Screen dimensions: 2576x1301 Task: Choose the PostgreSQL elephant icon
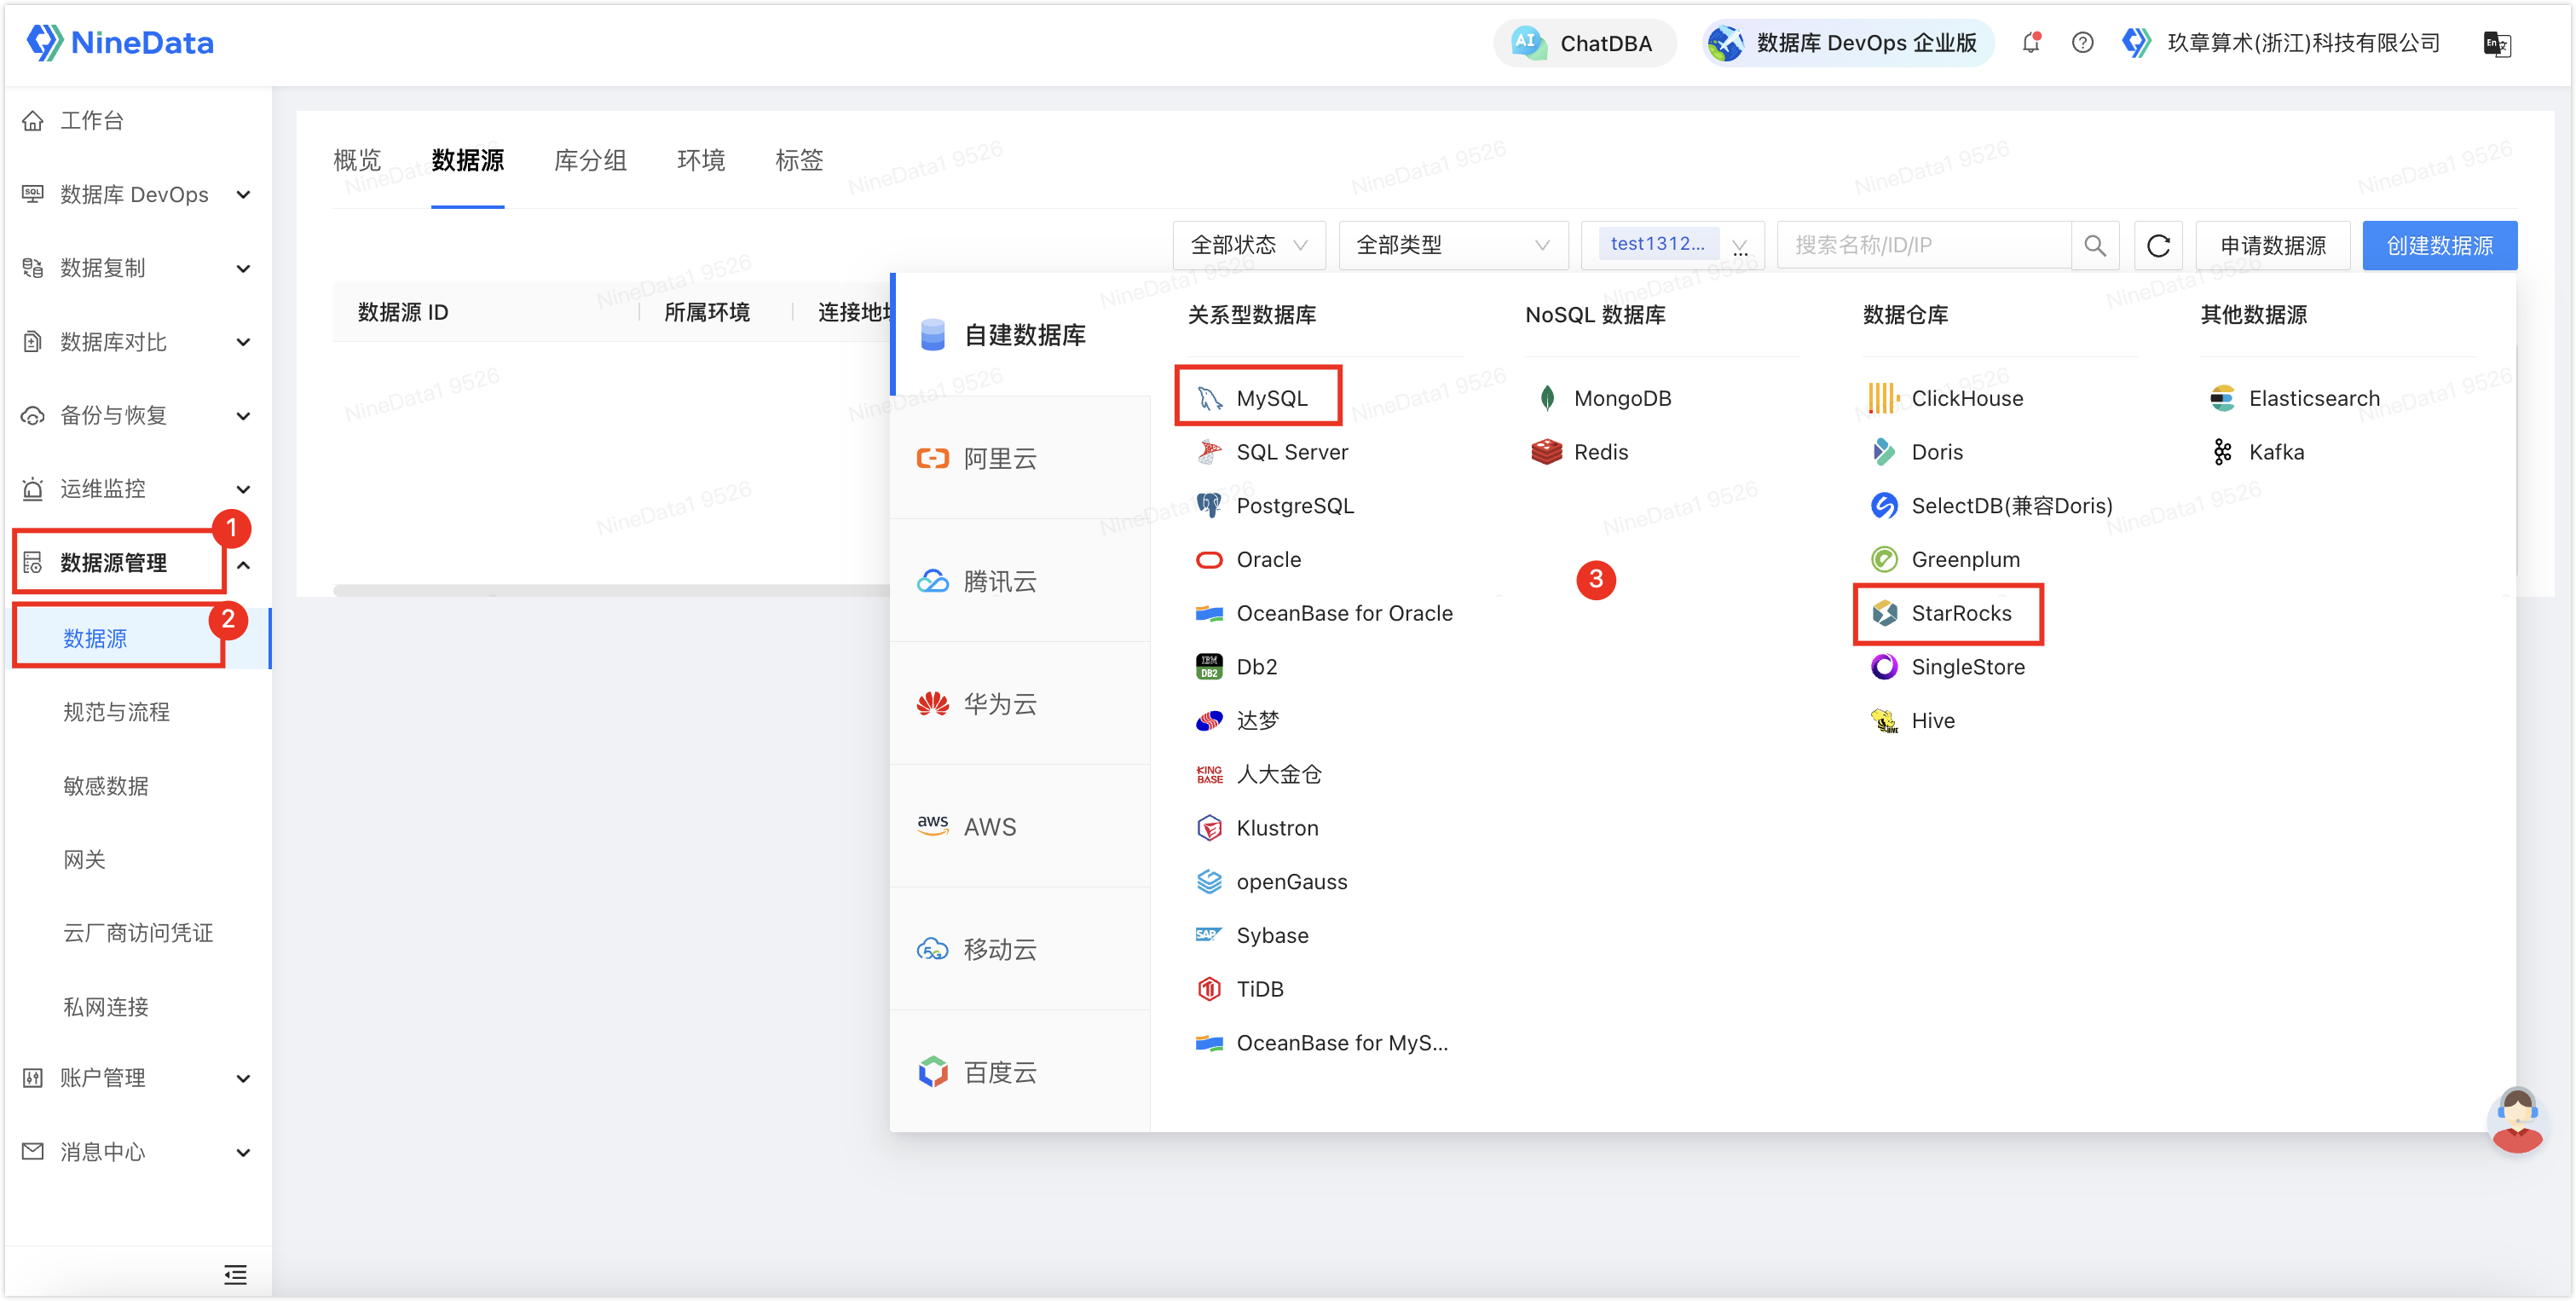point(1210,506)
